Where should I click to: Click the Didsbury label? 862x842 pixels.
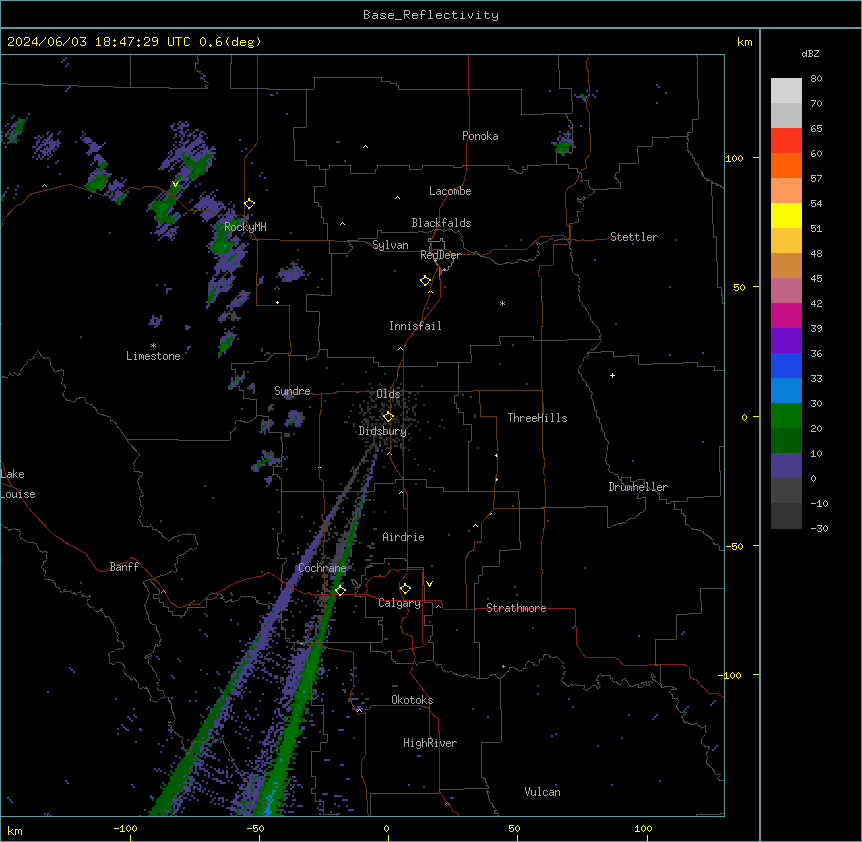point(383,431)
